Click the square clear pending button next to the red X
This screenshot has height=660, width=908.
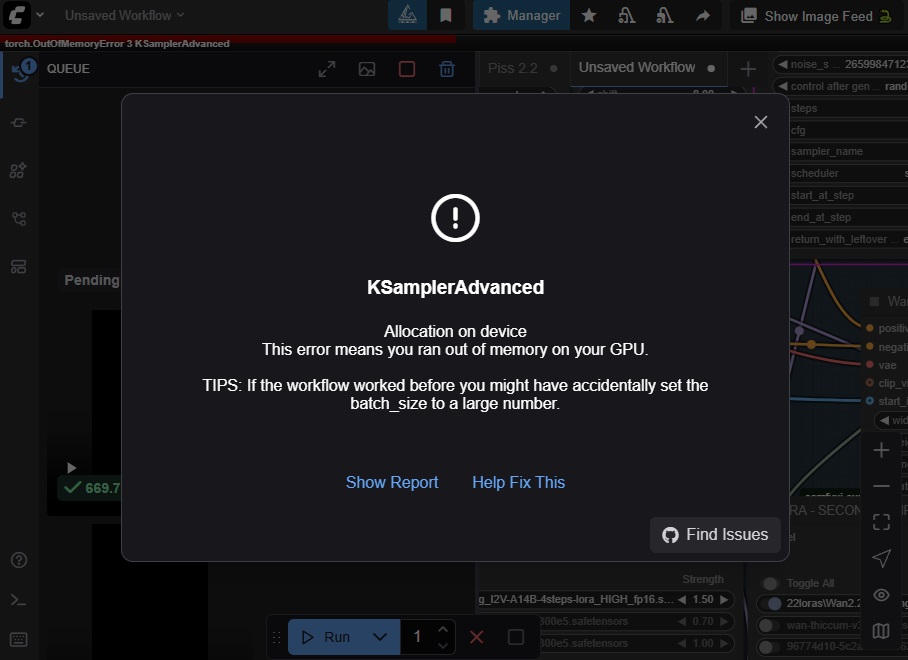tap(515, 637)
